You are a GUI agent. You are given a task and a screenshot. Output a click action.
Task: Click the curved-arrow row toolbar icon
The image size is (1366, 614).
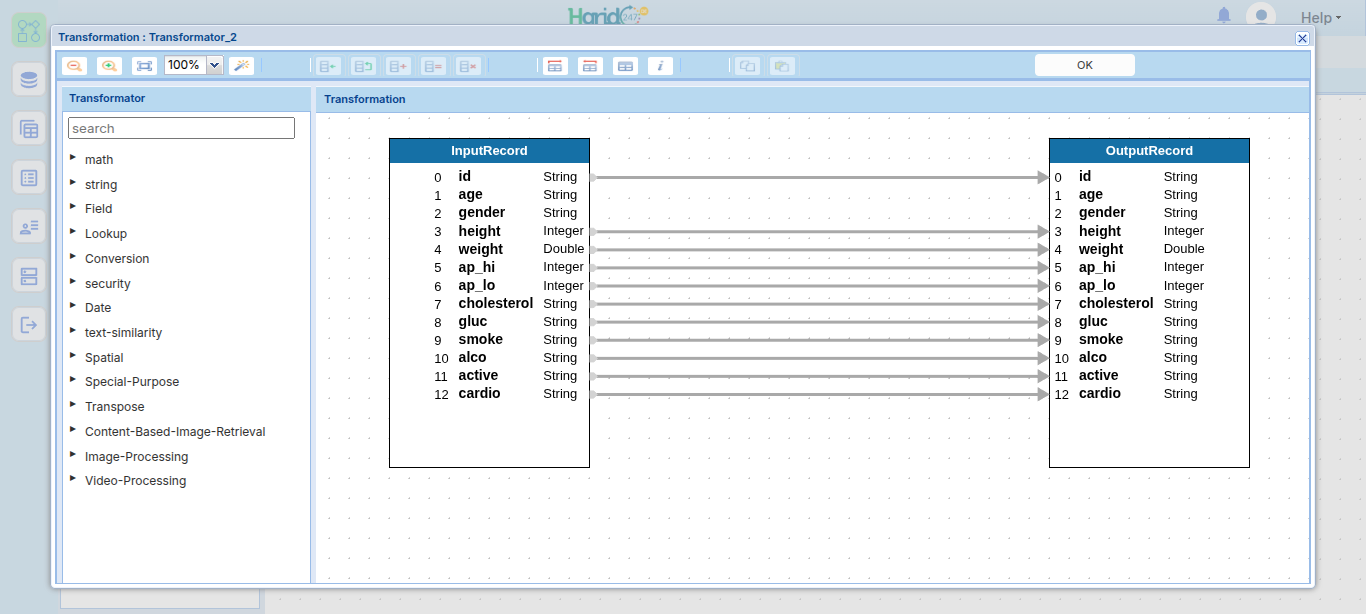tap(363, 66)
